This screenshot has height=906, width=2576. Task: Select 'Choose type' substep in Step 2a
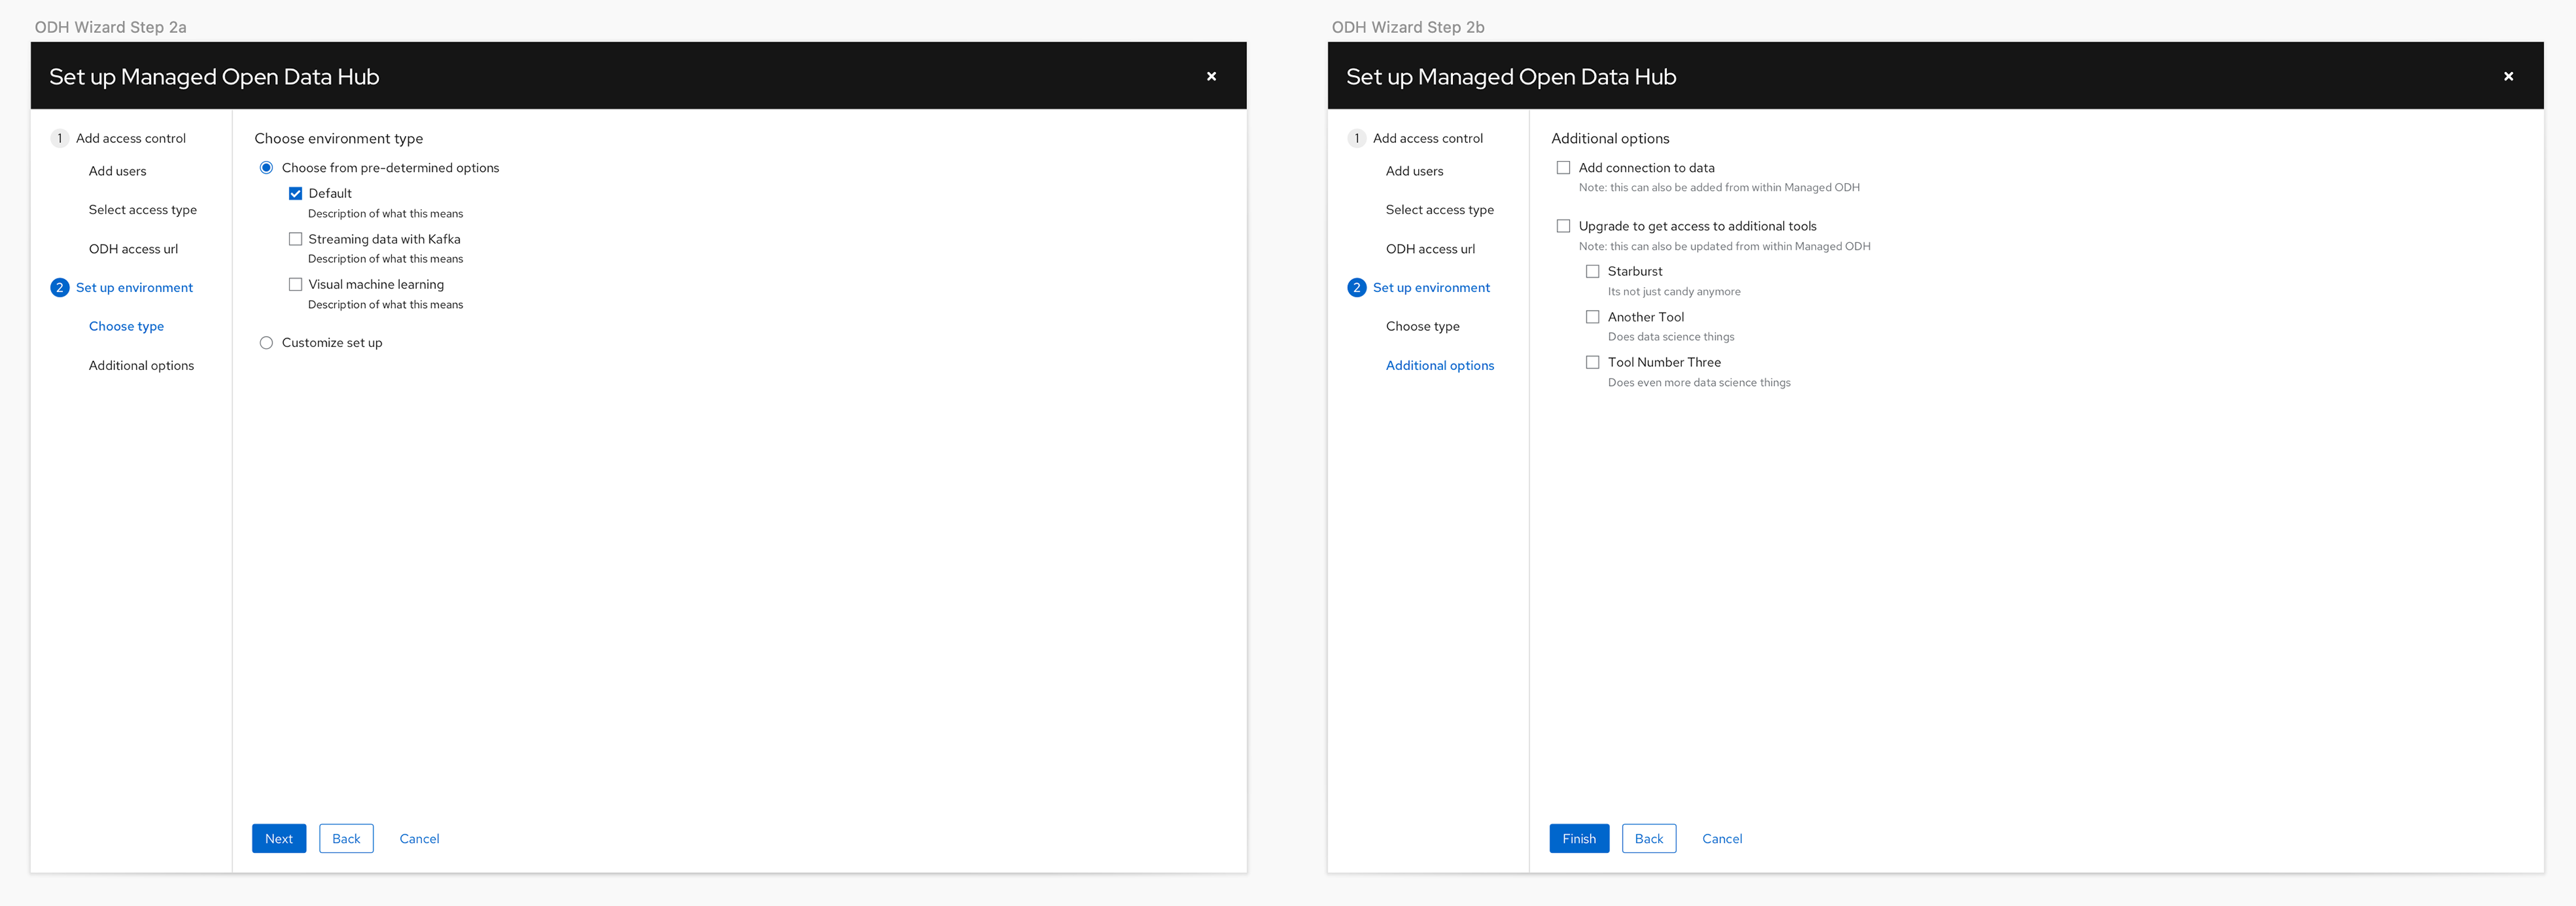(x=126, y=327)
